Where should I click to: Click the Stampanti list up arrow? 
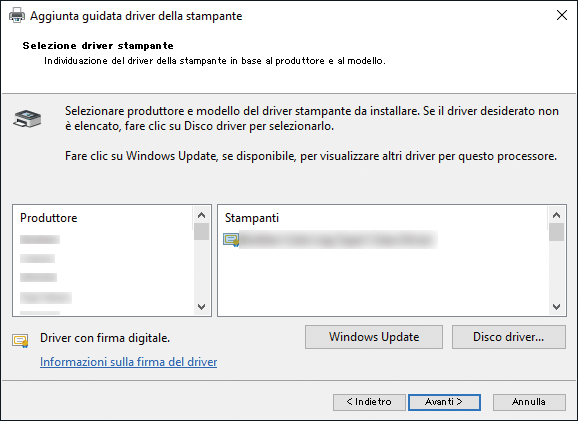(556, 215)
